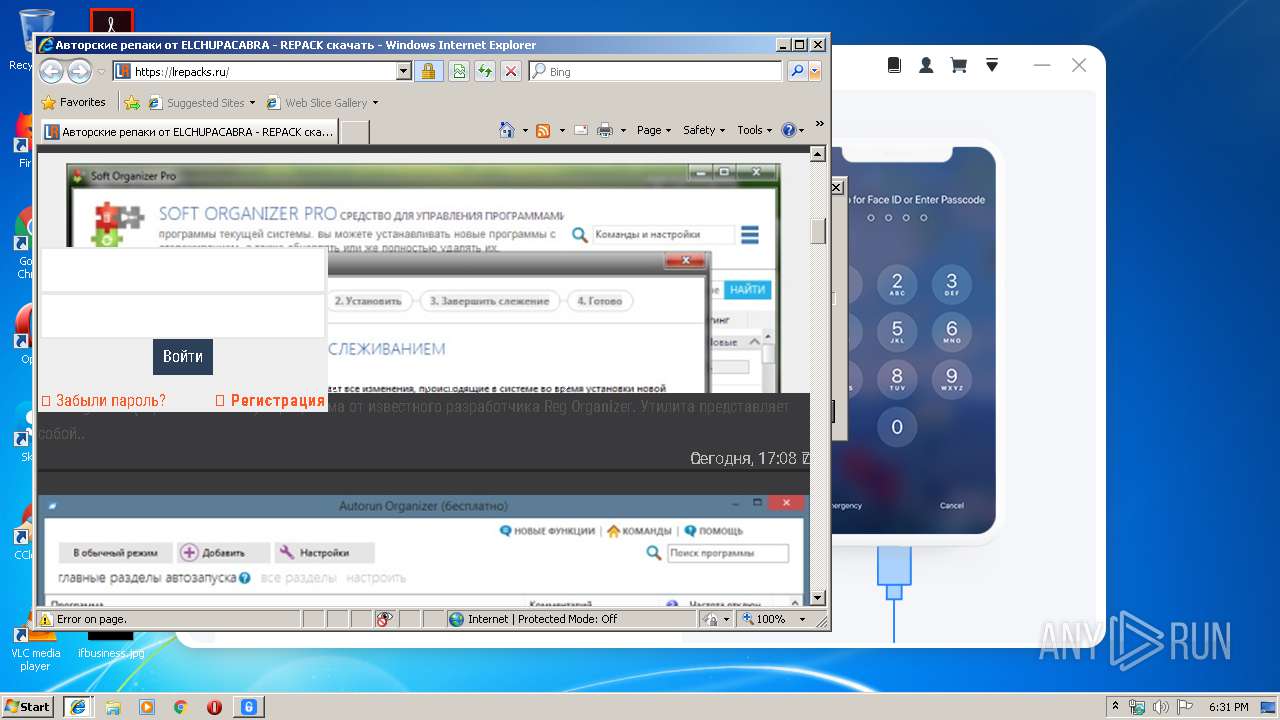This screenshot has height=720, width=1280.
Task: Click the vertical scrollbar down arrow
Action: (x=818, y=598)
